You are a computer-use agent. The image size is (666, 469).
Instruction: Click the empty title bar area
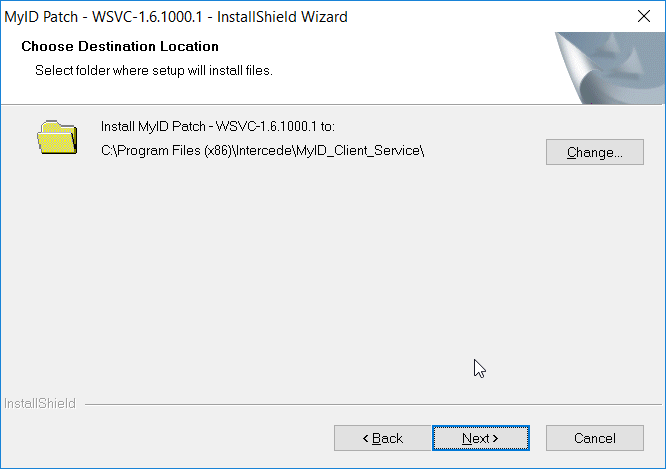point(480,17)
